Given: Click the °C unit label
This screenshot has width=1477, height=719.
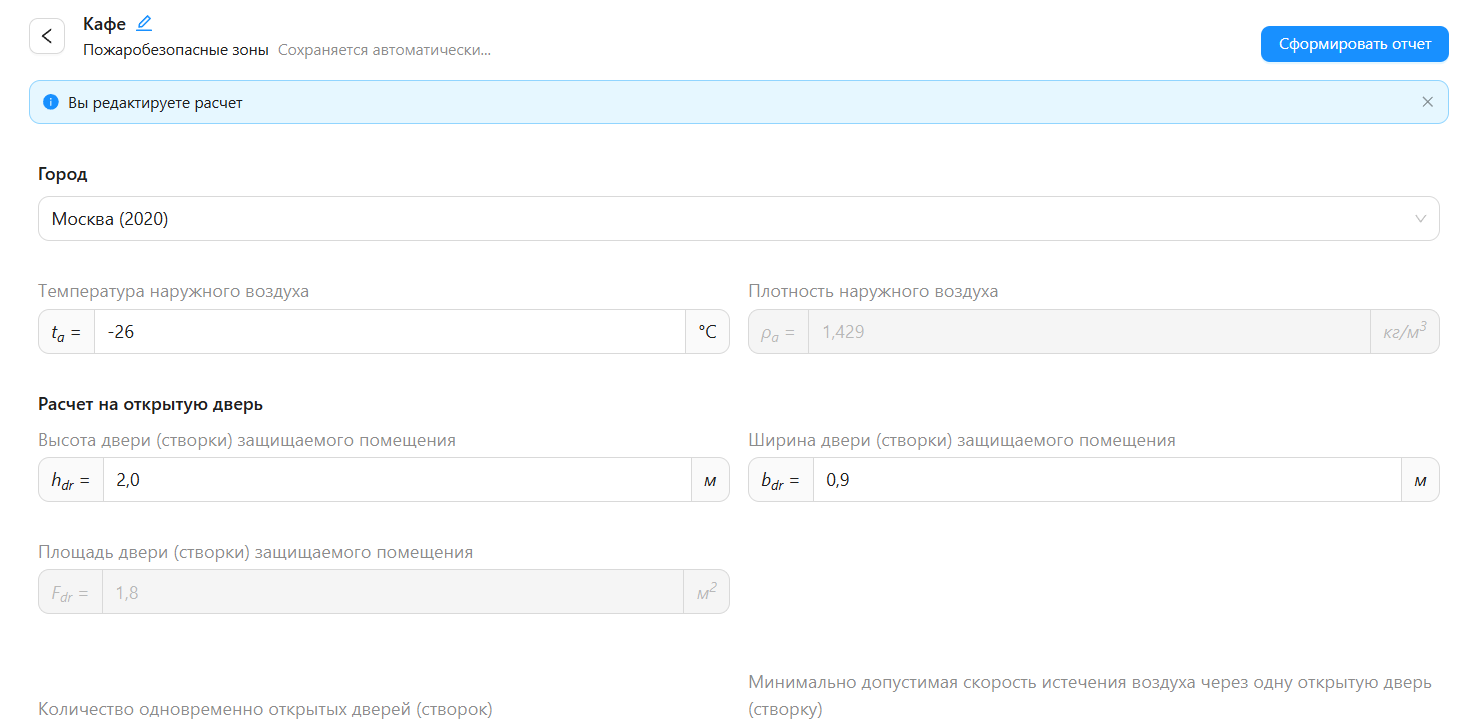Looking at the screenshot, I should pyautogui.click(x=707, y=332).
